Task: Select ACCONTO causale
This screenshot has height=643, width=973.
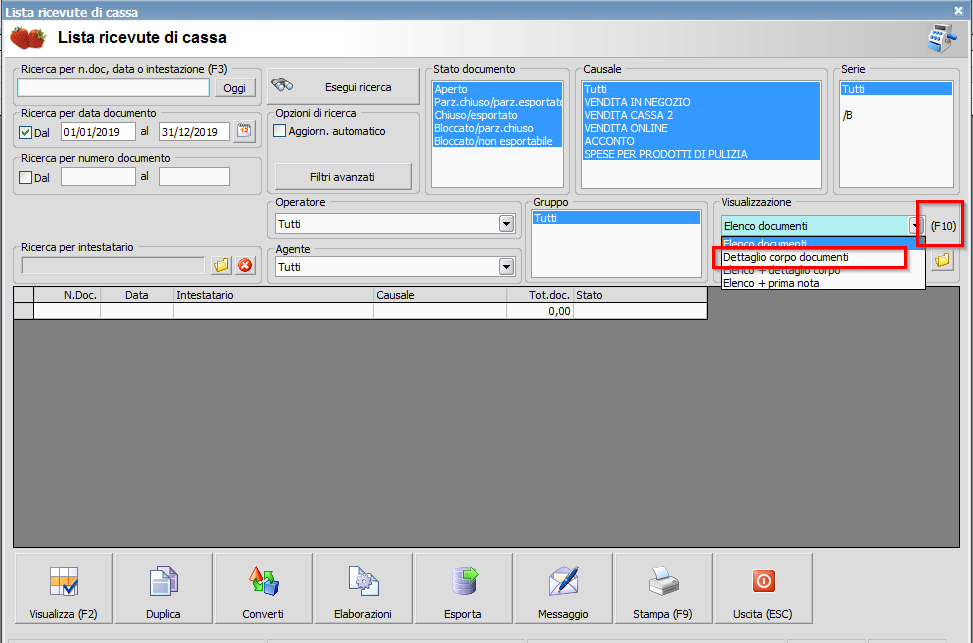Action: [701, 141]
